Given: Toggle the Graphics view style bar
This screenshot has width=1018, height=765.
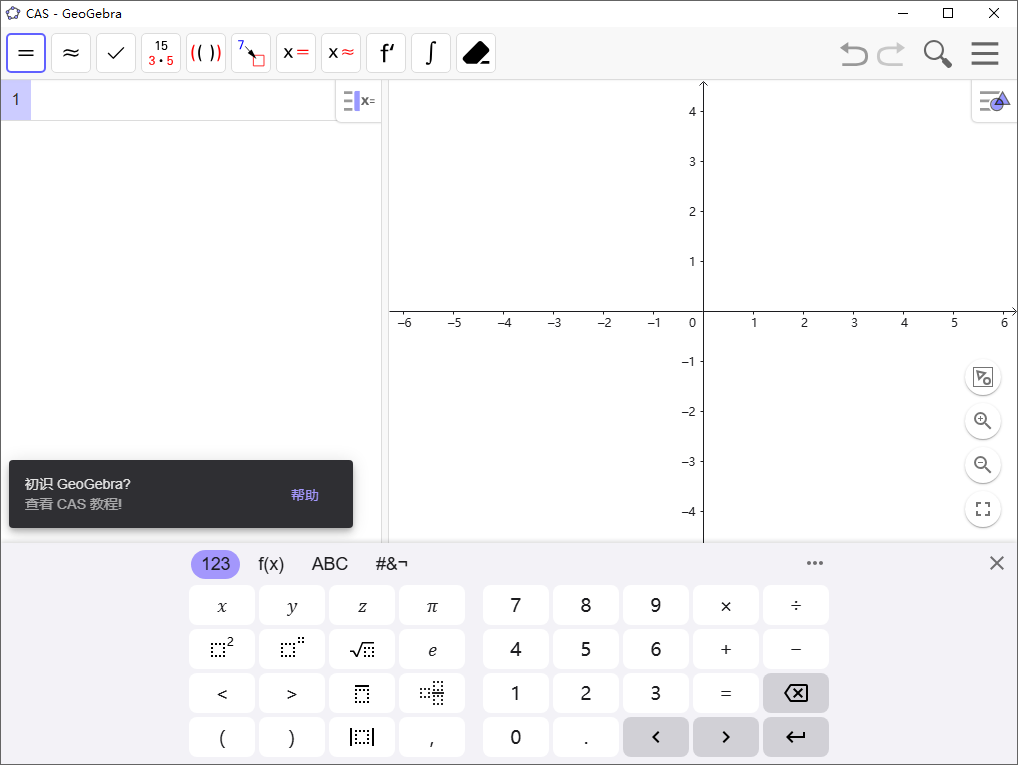Looking at the screenshot, I should click(x=993, y=101).
